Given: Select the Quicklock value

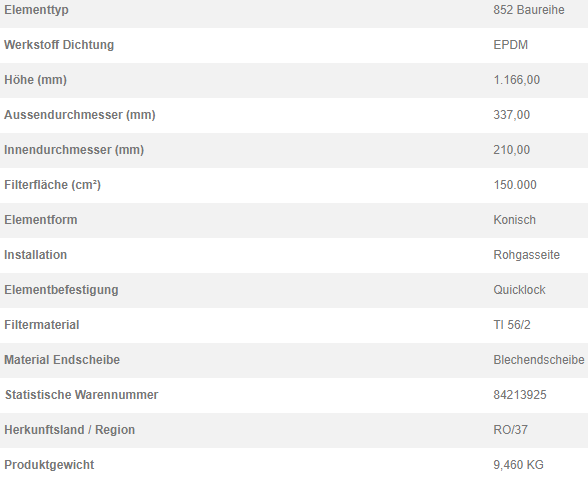Looking at the screenshot, I should [519, 290].
